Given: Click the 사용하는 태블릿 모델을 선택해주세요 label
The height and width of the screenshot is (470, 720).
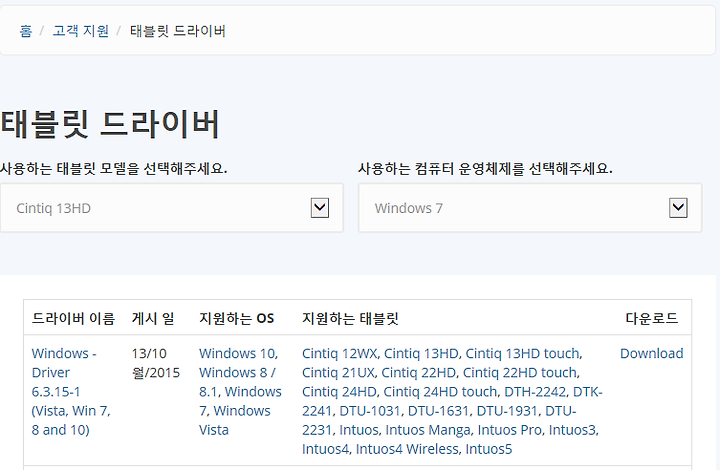Looking at the screenshot, I should point(113,169).
